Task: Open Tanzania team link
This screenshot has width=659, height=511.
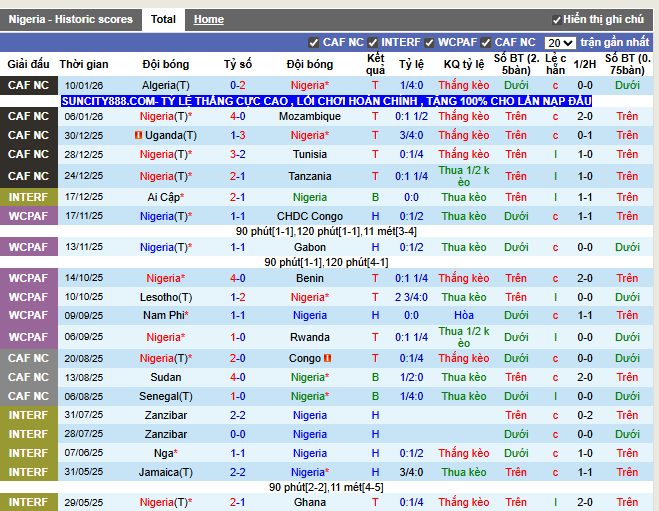Action: pos(310,176)
